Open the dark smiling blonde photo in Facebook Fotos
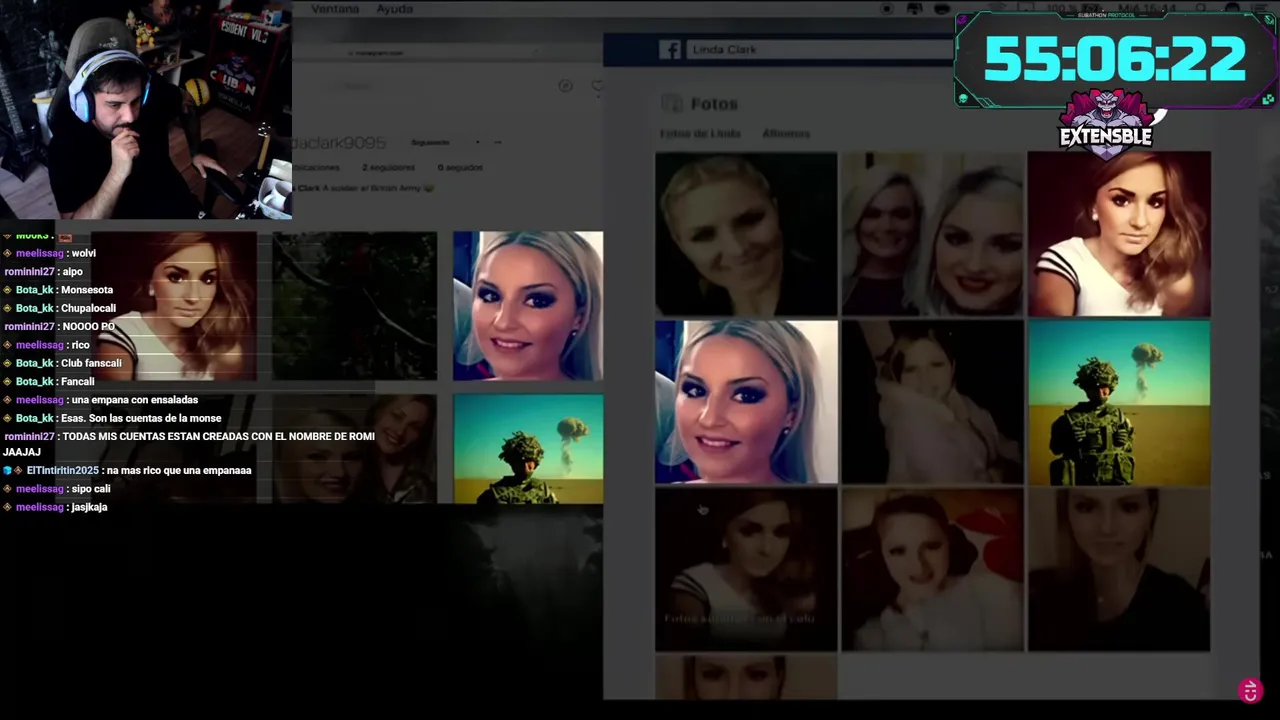The height and width of the screenshot is (720, 1280). [x=746, y=234]
